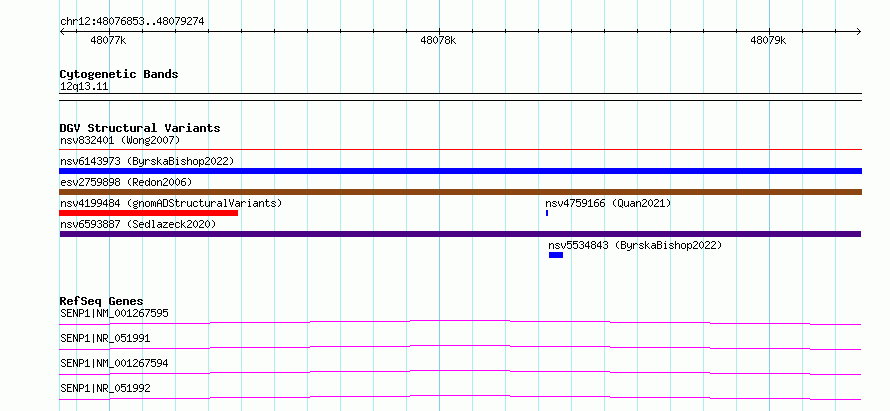Click the 48079k ruler tick label
This screenshot has width=890, height=411.
(769, 40)
